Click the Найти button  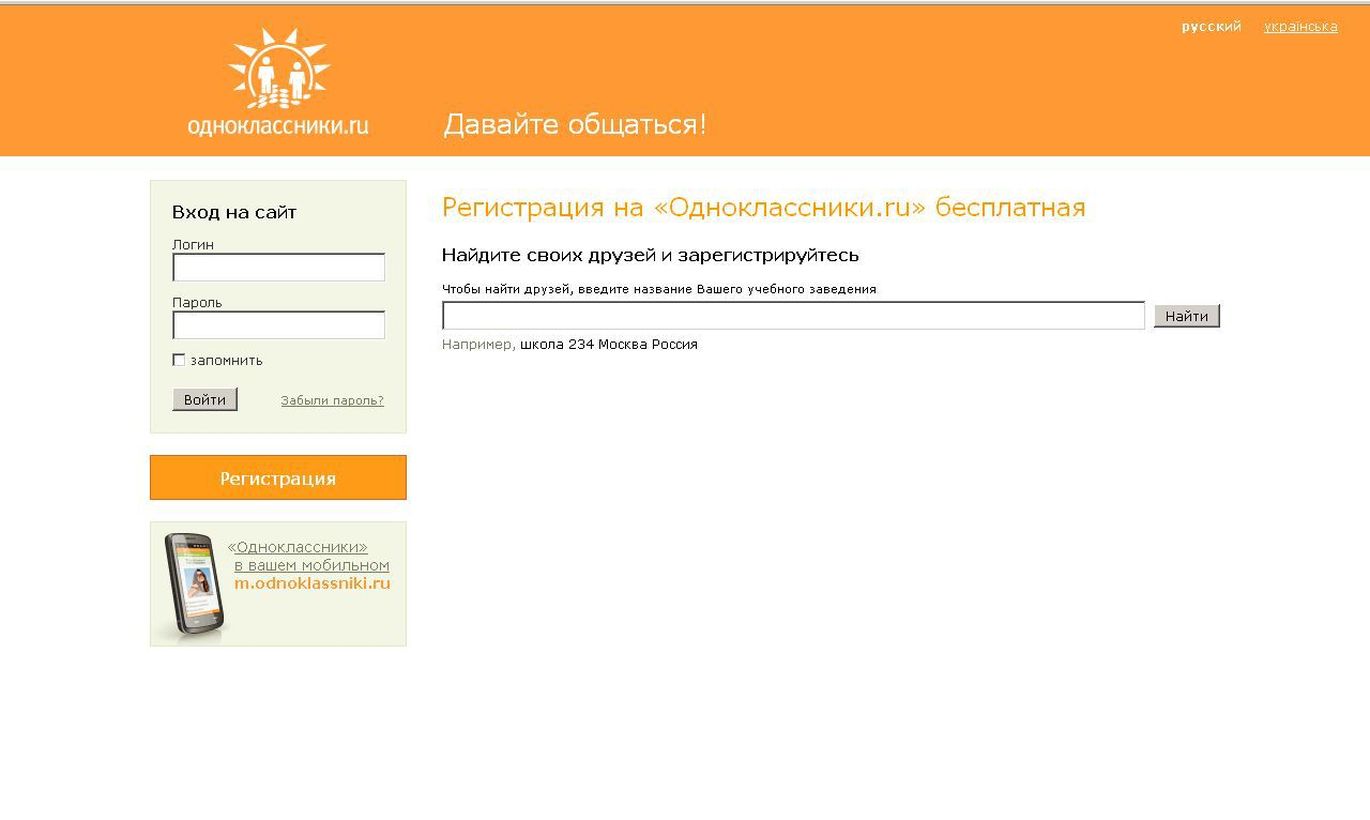coord(1187,316)
